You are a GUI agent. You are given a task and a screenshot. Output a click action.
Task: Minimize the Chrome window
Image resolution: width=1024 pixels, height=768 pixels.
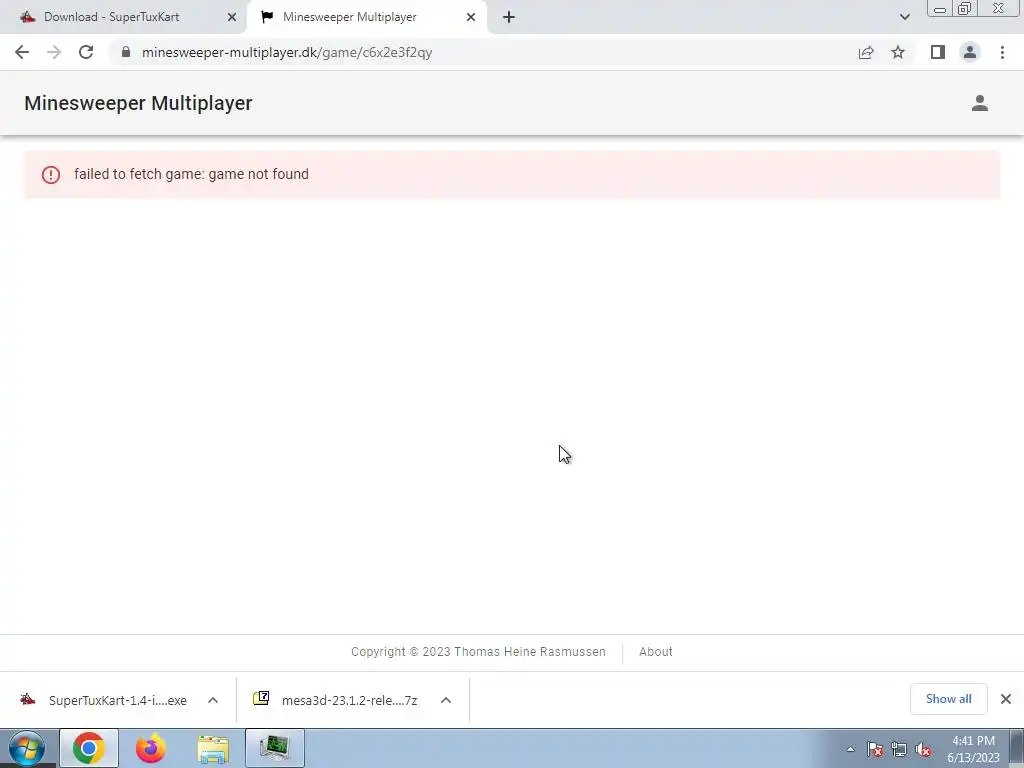[940, 8]
